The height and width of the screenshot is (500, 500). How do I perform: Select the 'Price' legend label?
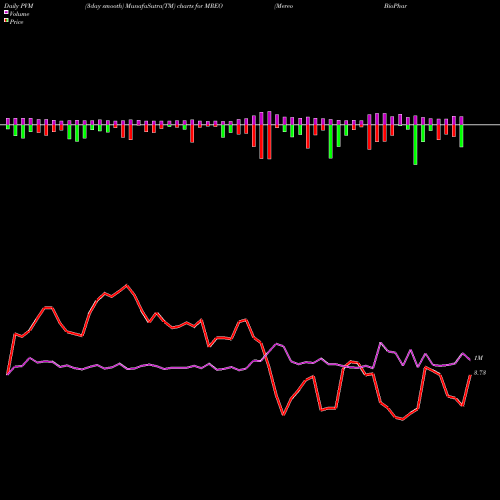pos(16,22)
